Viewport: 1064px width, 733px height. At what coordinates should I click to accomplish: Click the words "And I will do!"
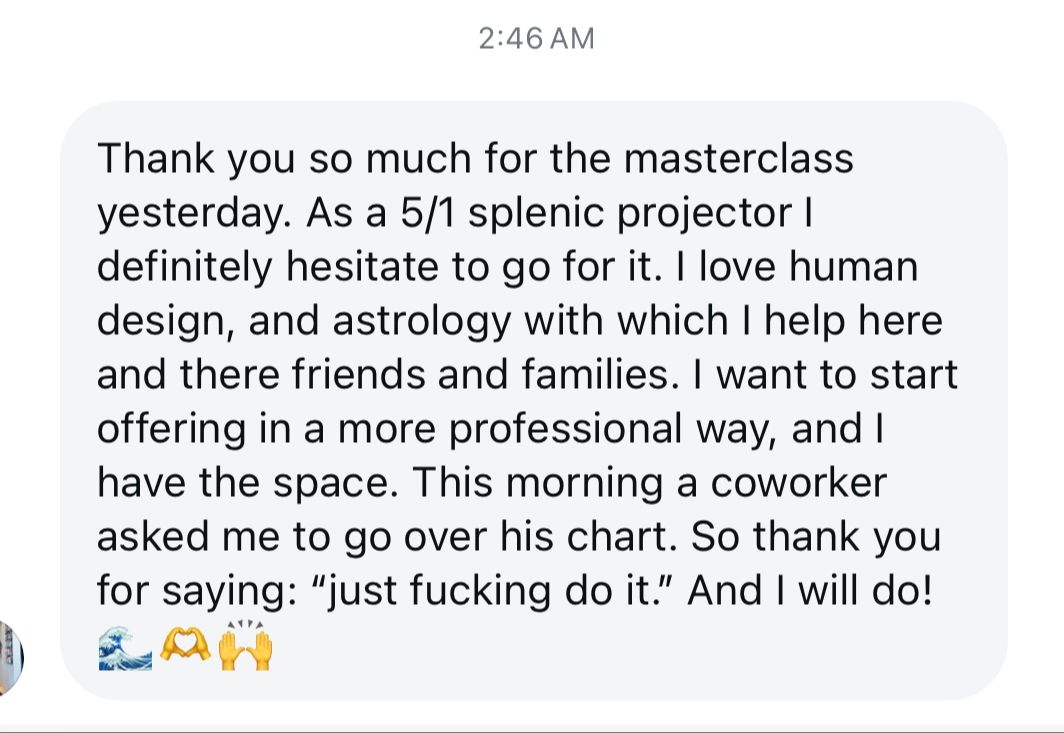coord(810,590)
